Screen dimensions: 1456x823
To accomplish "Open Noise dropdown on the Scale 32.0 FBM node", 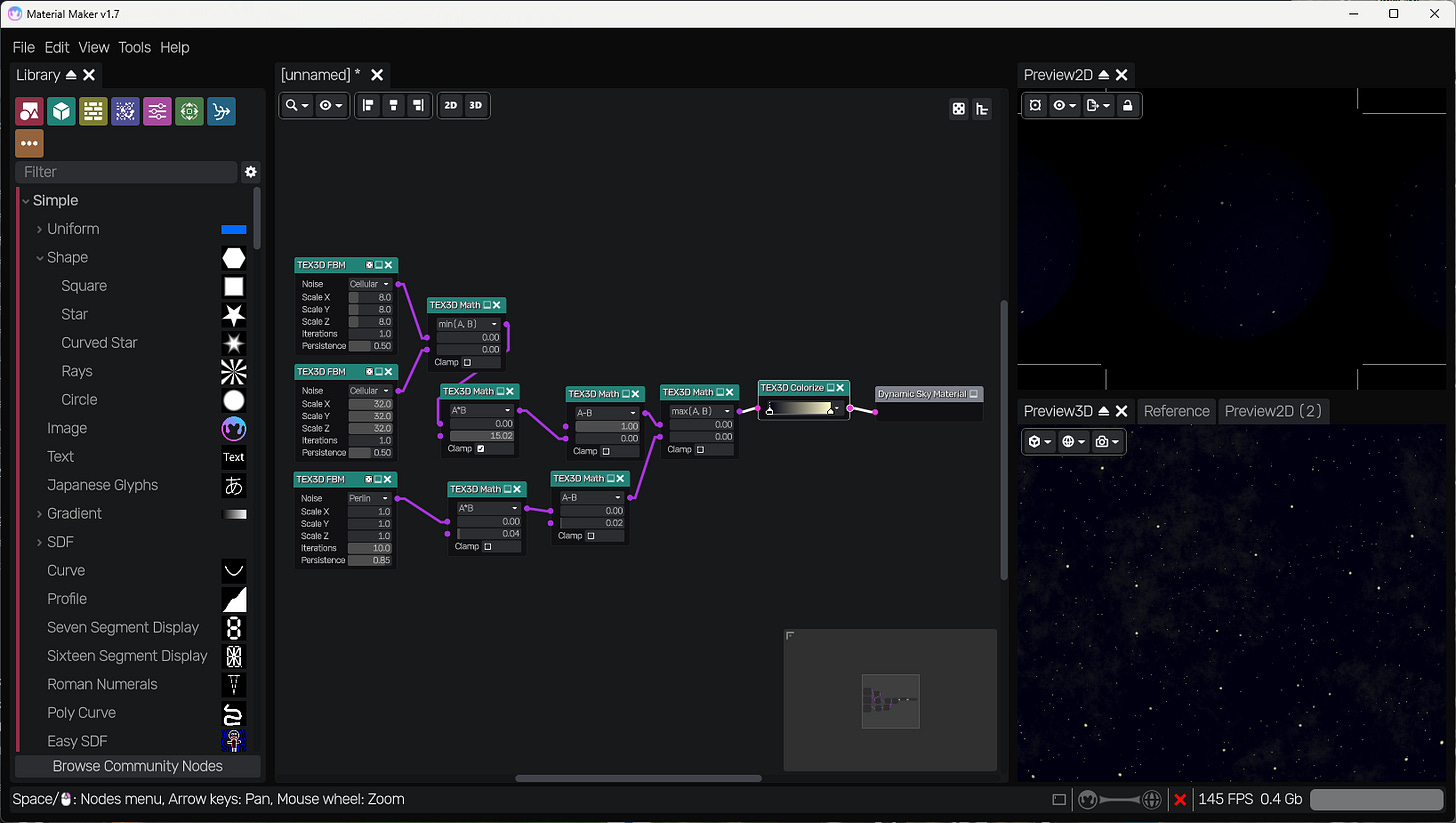I will 370,391.
